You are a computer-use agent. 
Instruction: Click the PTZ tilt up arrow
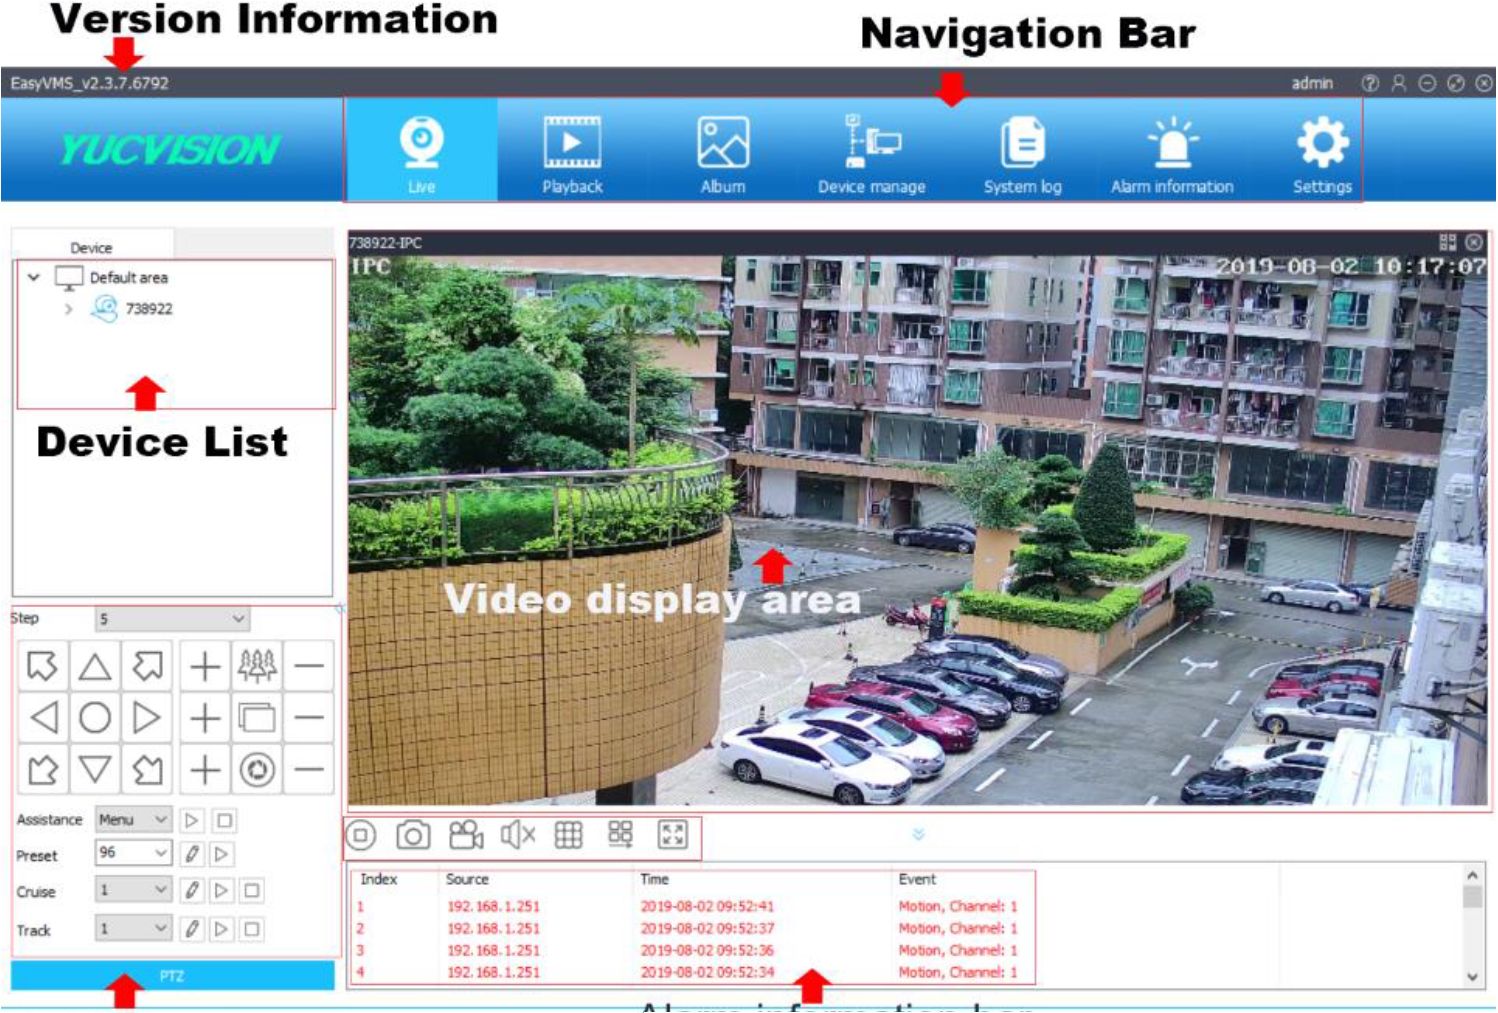point(95,666)
